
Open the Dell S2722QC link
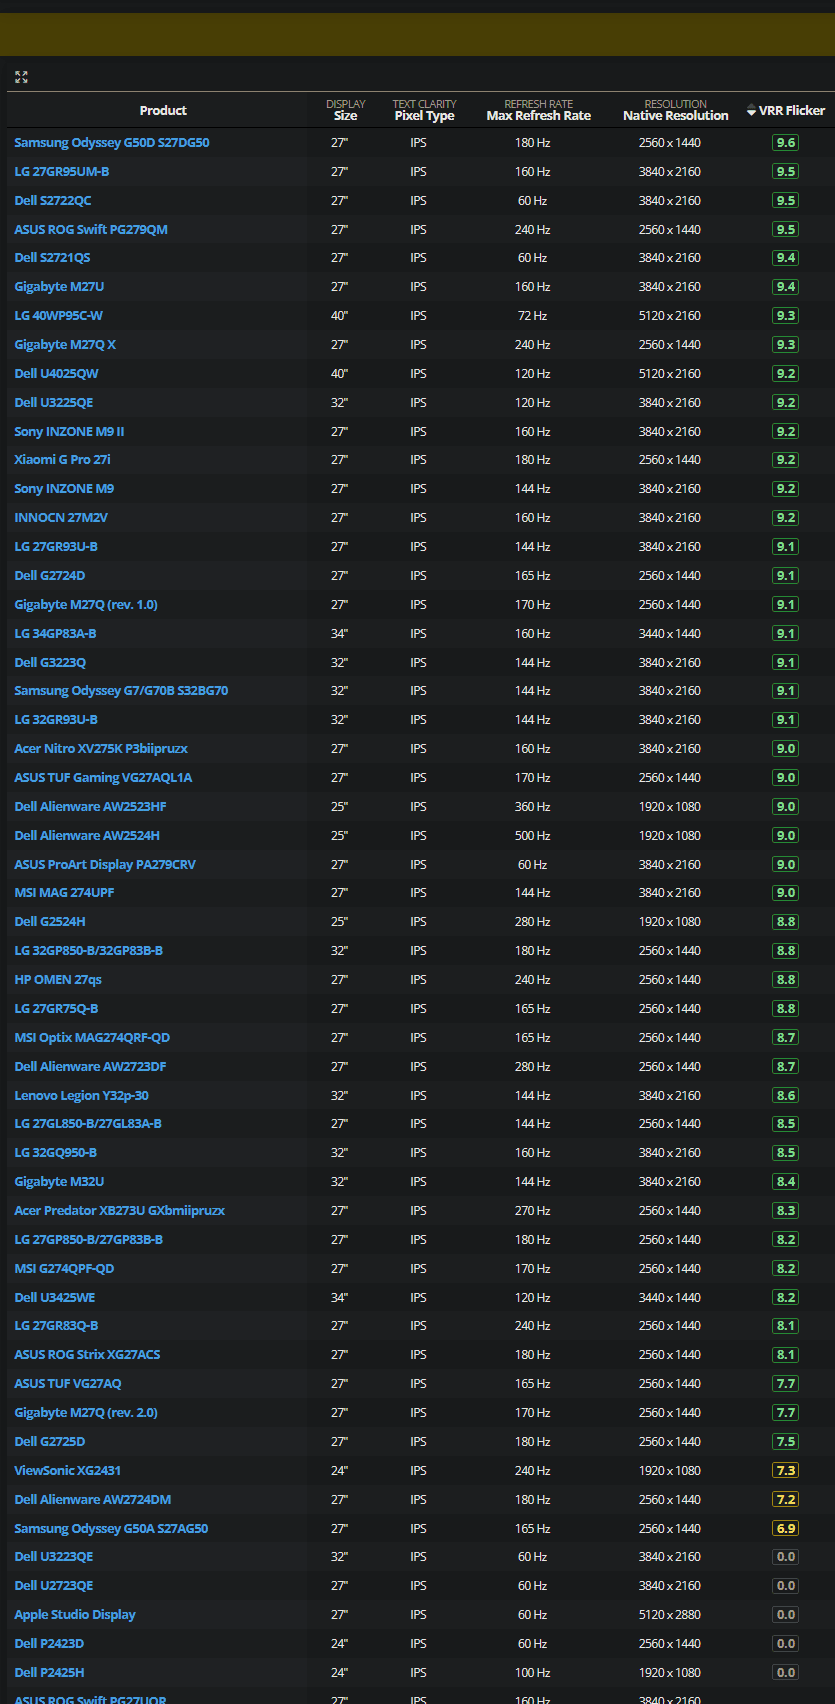coord(53,201)
